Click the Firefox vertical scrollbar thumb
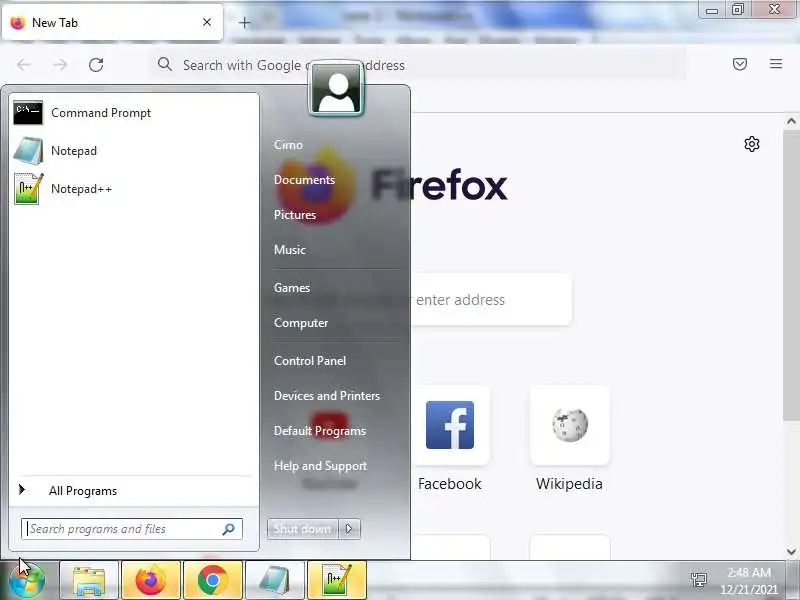The width and height of the screenshot is (800, 600). [791, 276]
